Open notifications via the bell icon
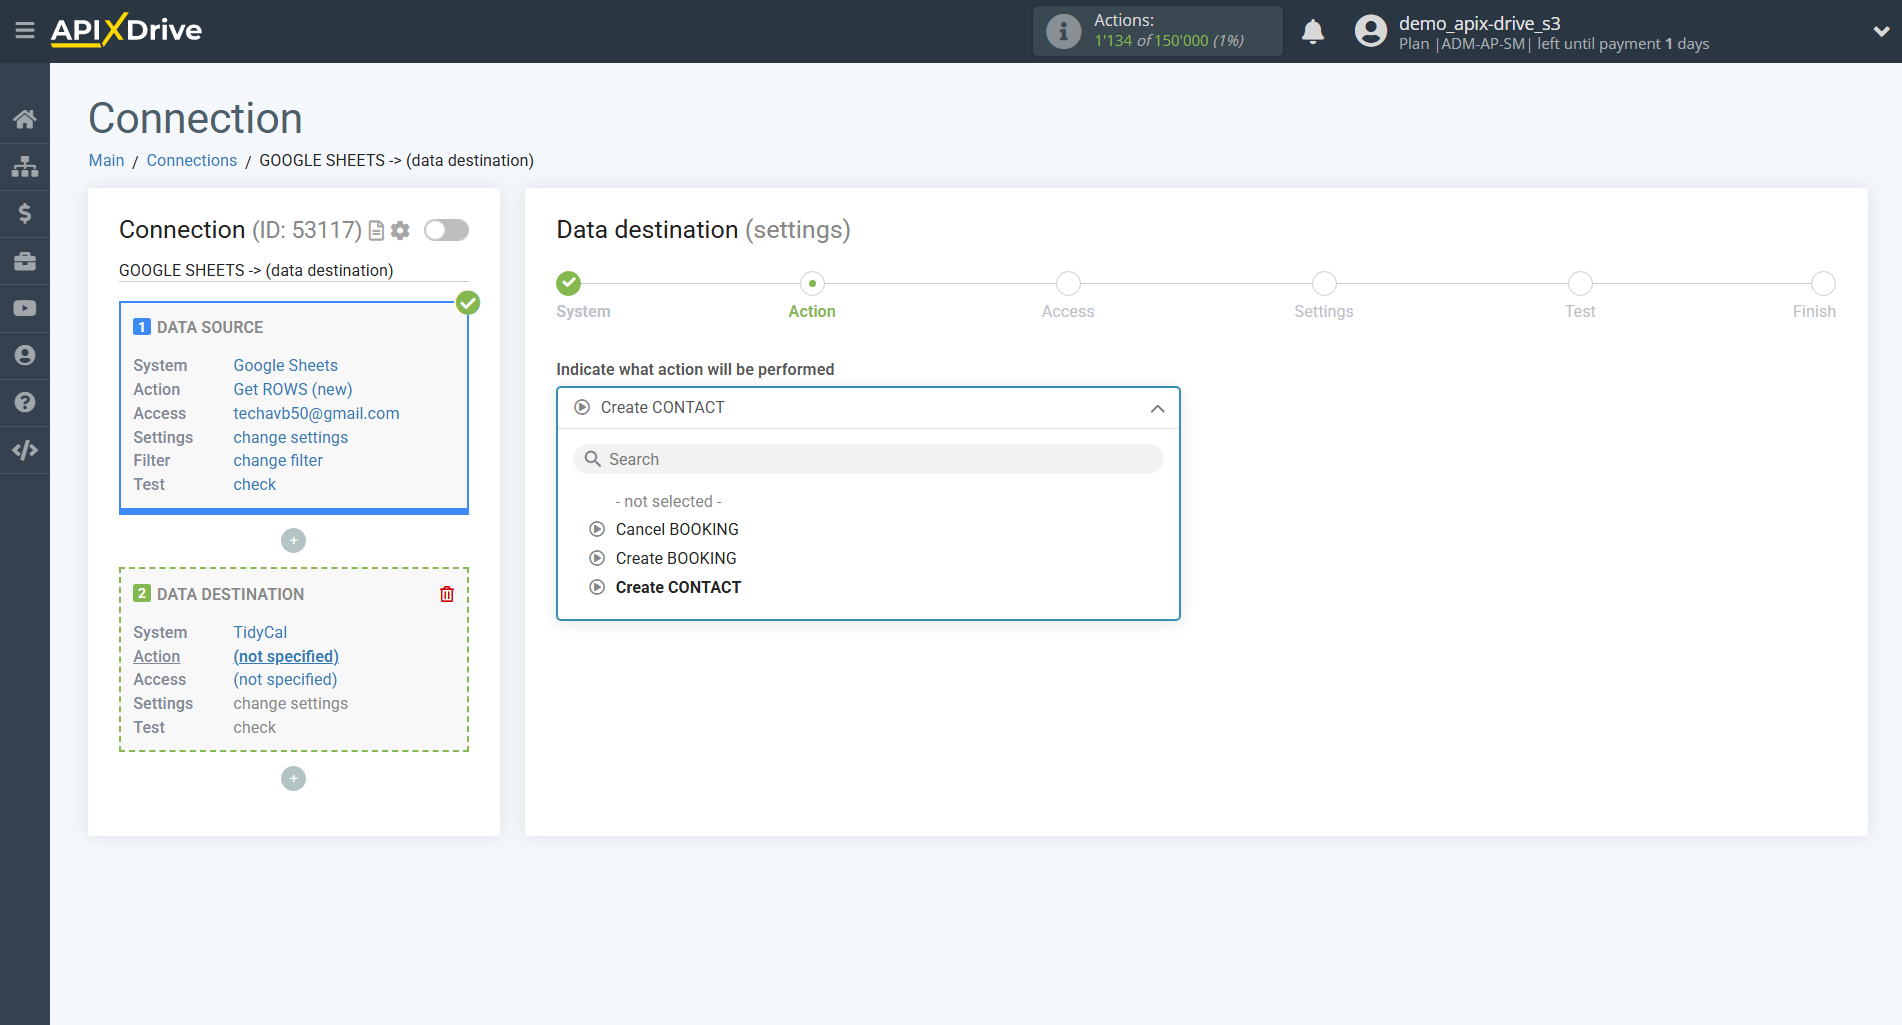The image size is (1902, 1025). click(x=1313, y=31)
